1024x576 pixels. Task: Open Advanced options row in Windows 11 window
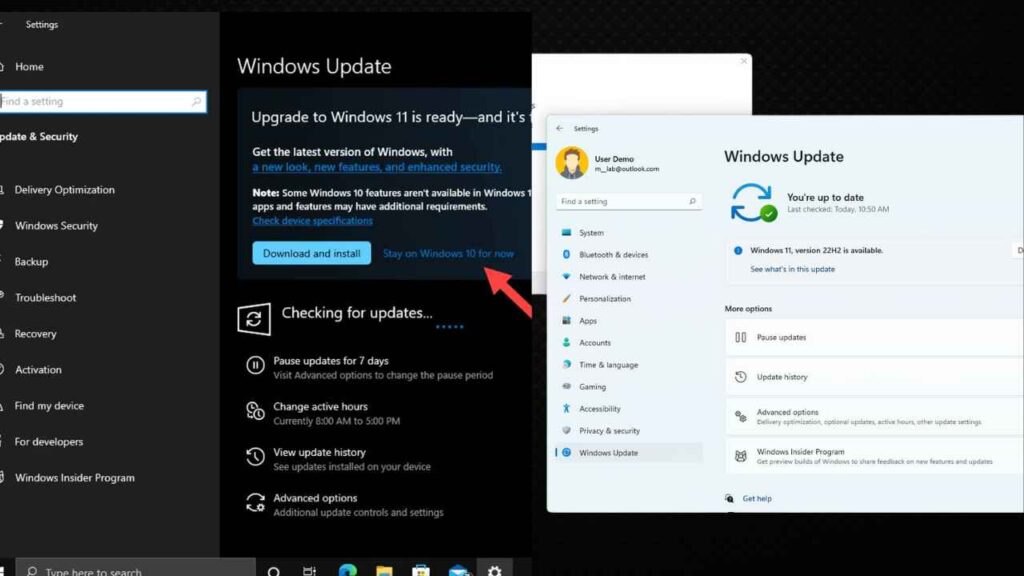[x=874, y=417]
